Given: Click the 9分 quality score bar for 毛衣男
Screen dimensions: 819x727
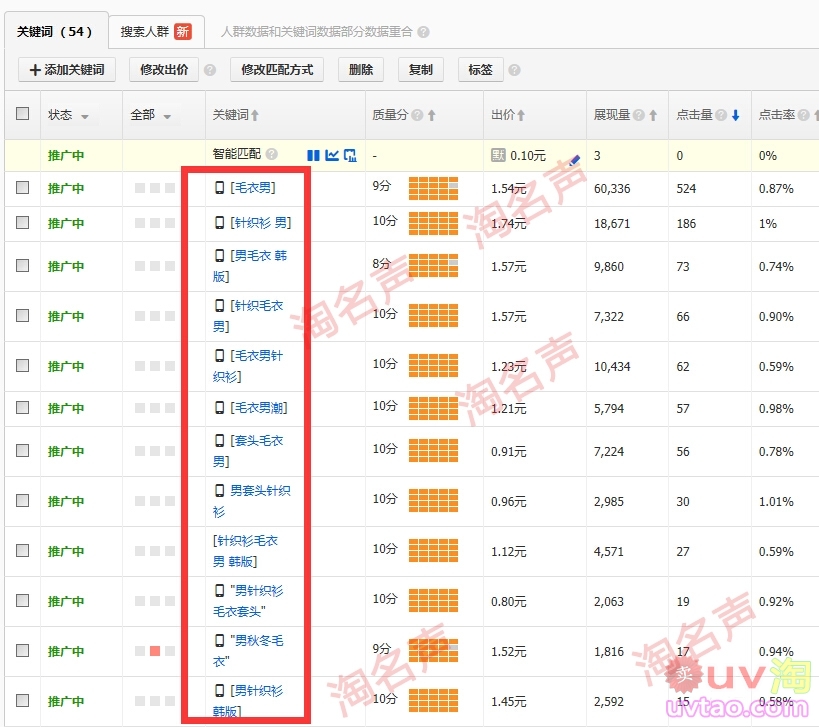Looking at the screenshot, I should click(433, 188).
